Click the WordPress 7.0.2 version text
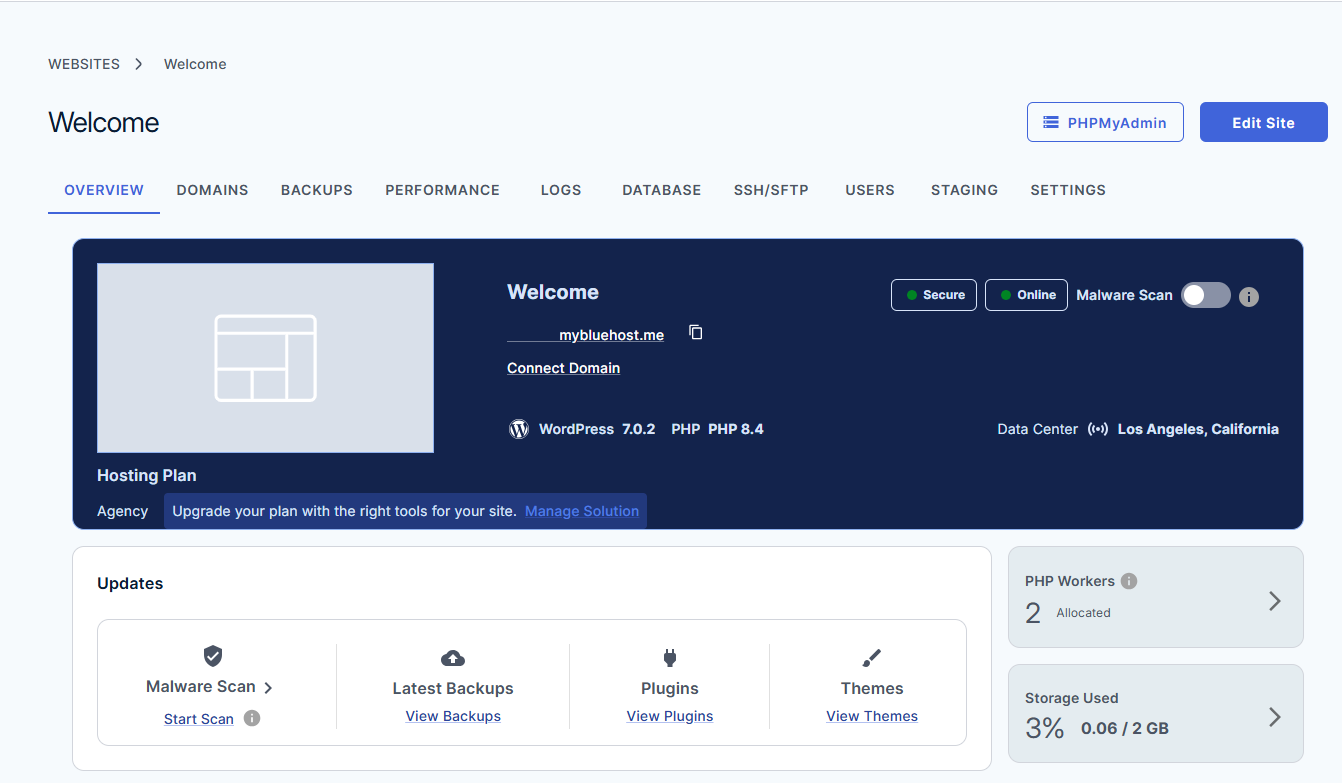This screenshot has height=783, width=1342. tap(597, 429)
